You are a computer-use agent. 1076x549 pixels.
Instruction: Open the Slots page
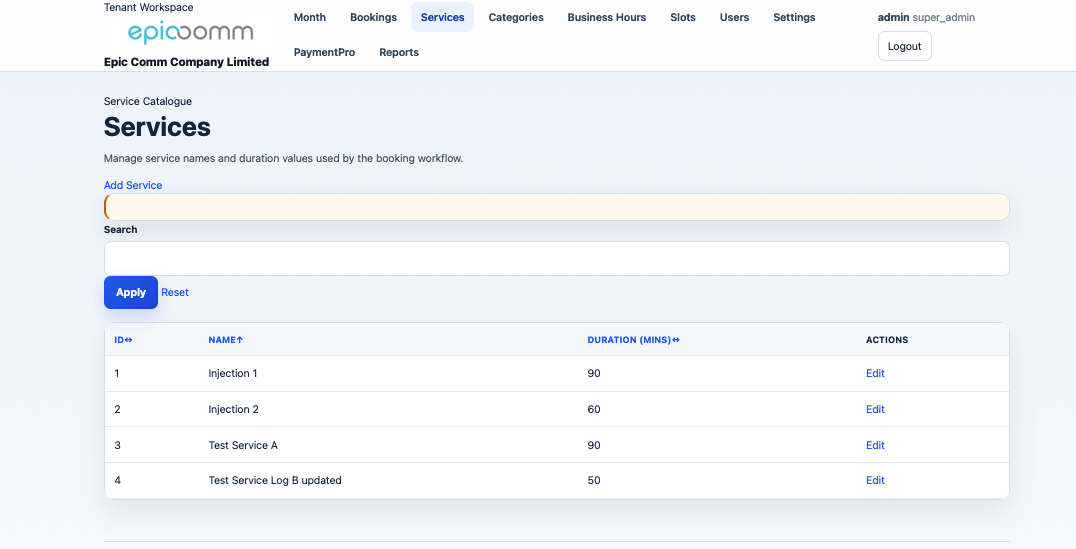[x=683, y=17]
